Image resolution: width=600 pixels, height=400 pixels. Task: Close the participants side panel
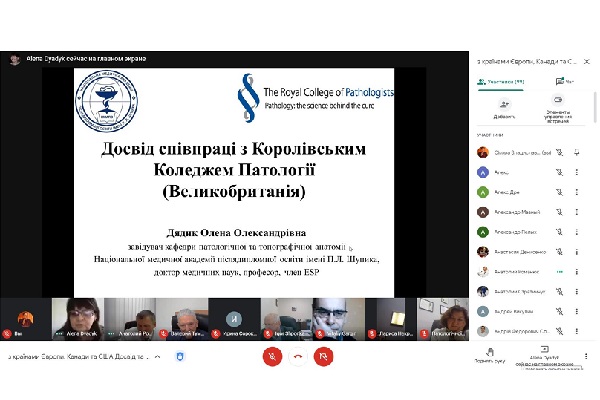coord(587,61)
